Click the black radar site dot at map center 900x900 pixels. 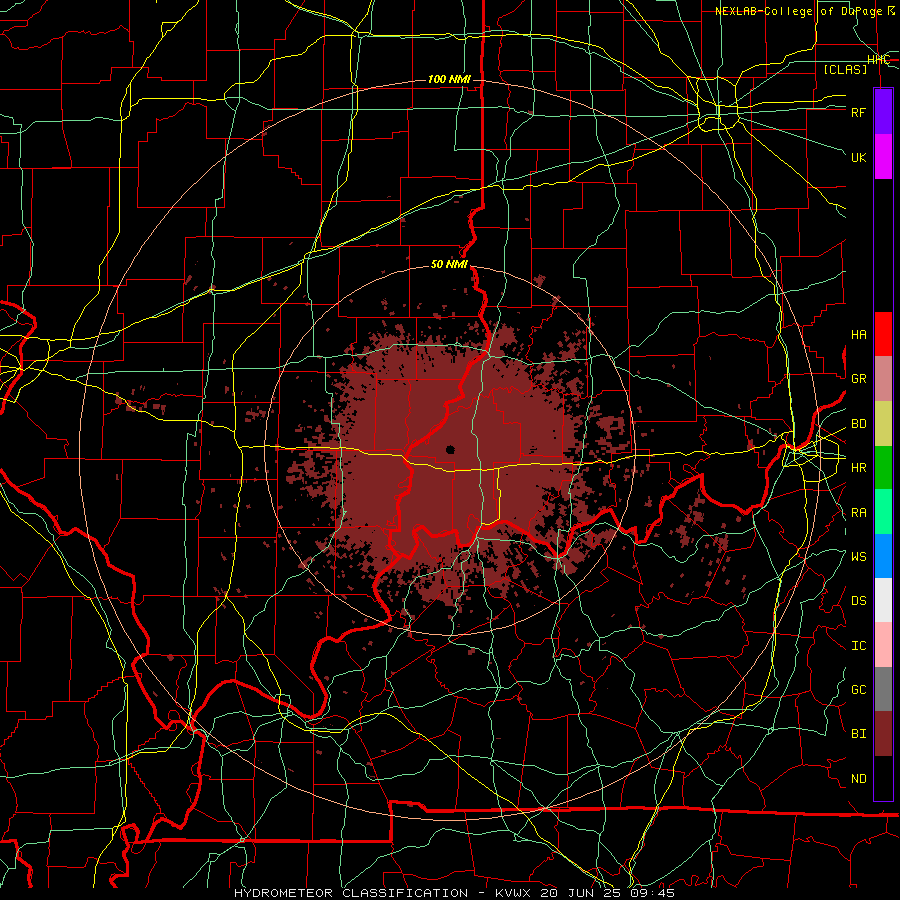tap(451, 449)
